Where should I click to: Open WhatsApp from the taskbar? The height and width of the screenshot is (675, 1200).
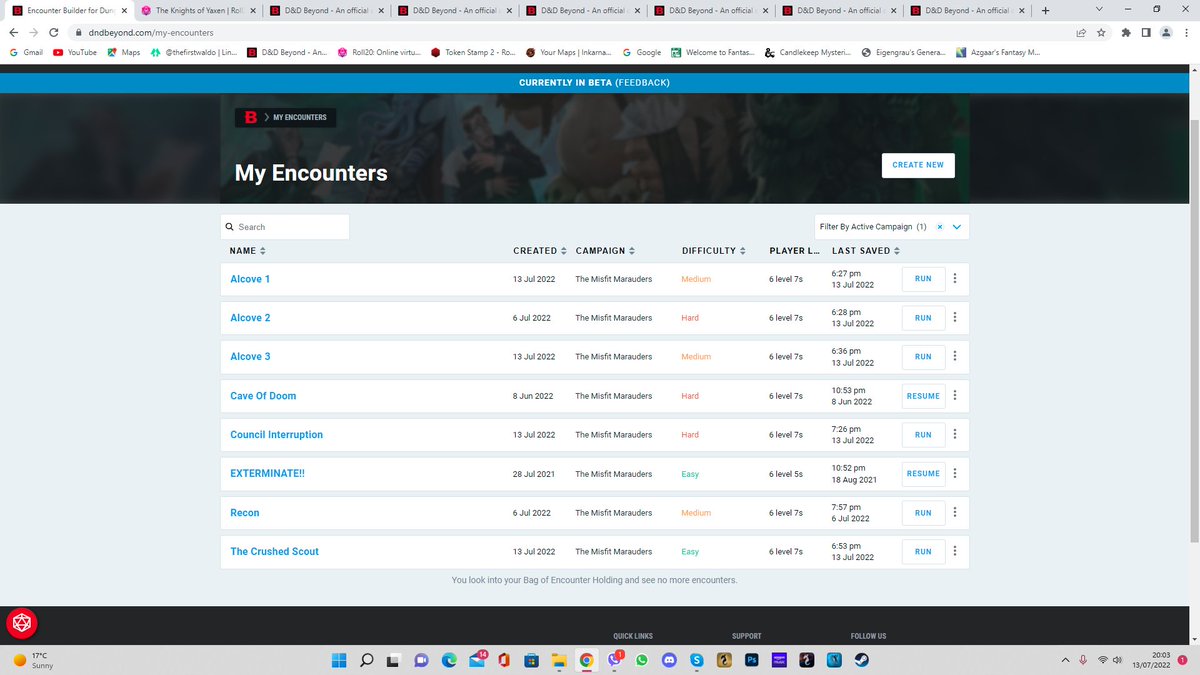(642, 660)
